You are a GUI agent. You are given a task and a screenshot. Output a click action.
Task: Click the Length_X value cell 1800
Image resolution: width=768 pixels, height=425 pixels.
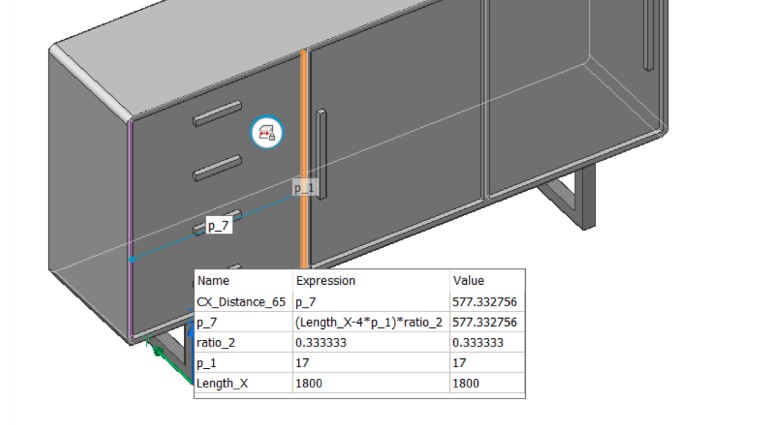tap(487, 383)
